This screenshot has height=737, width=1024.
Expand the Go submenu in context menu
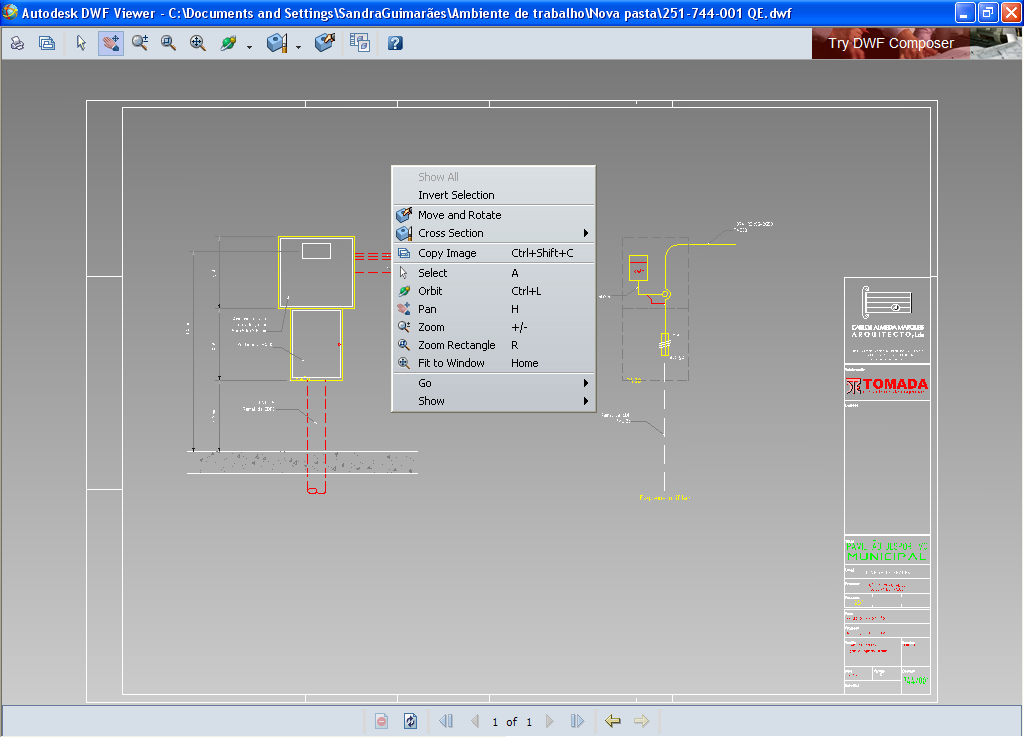(x=493, y=383)
